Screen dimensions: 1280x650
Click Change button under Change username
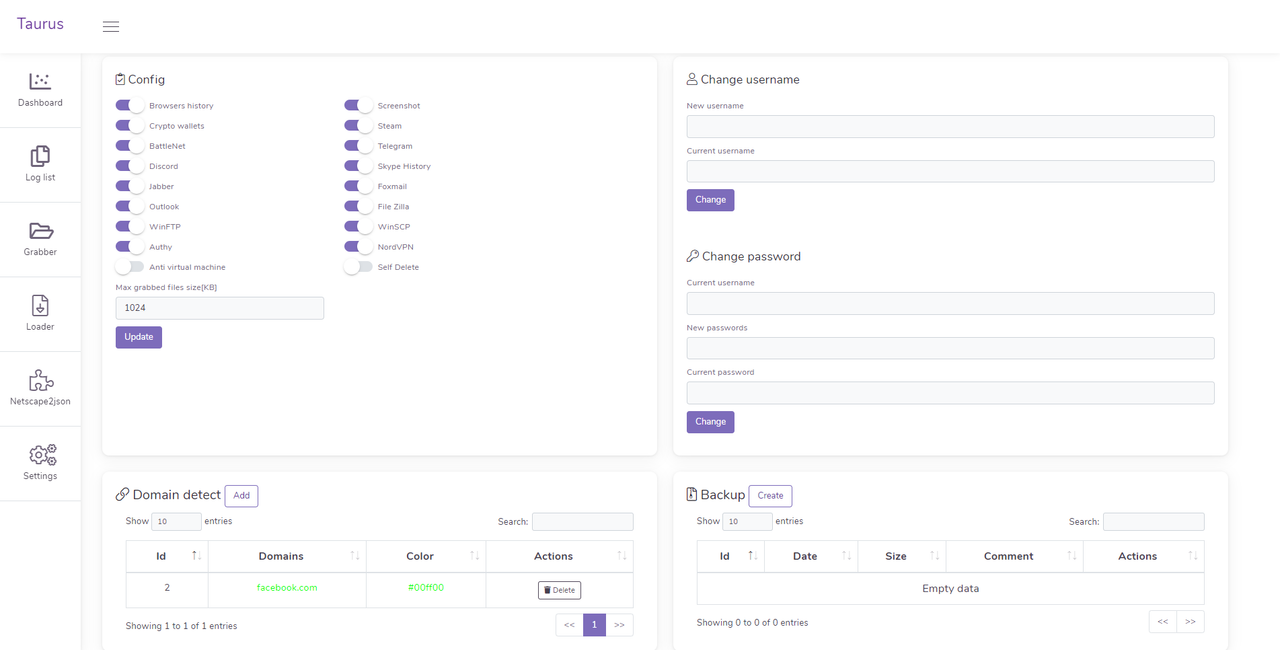(x=710, y=200)
